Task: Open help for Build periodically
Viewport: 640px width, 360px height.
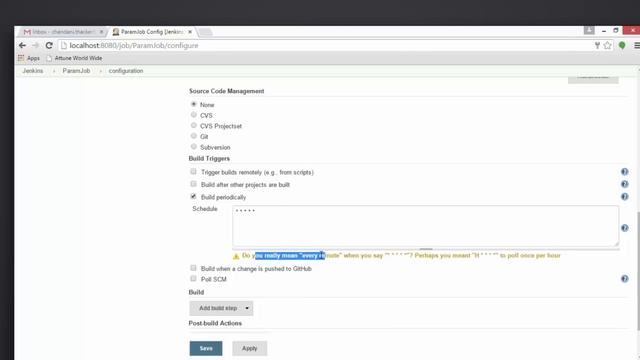Action: point(624,197)
